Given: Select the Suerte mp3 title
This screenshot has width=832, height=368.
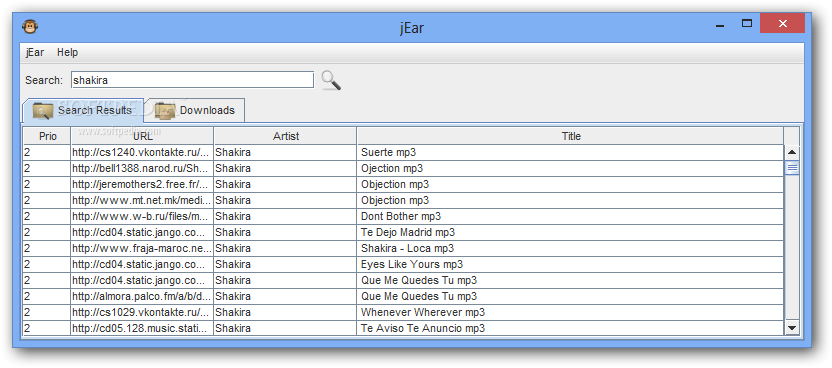Looking at the screenshot, I should (388, 153).
